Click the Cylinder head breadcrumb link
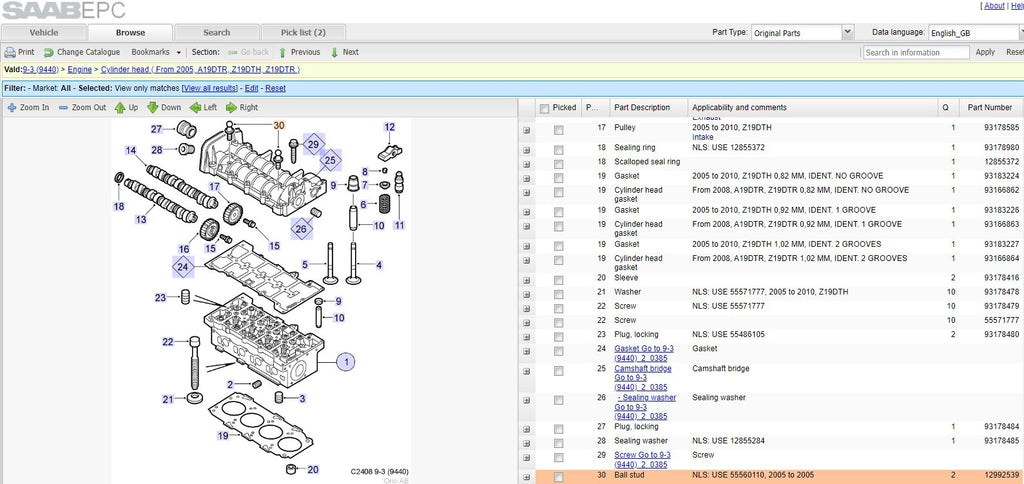The height and width of the screenshot is (484, 1024). click(x=200, y=69)
